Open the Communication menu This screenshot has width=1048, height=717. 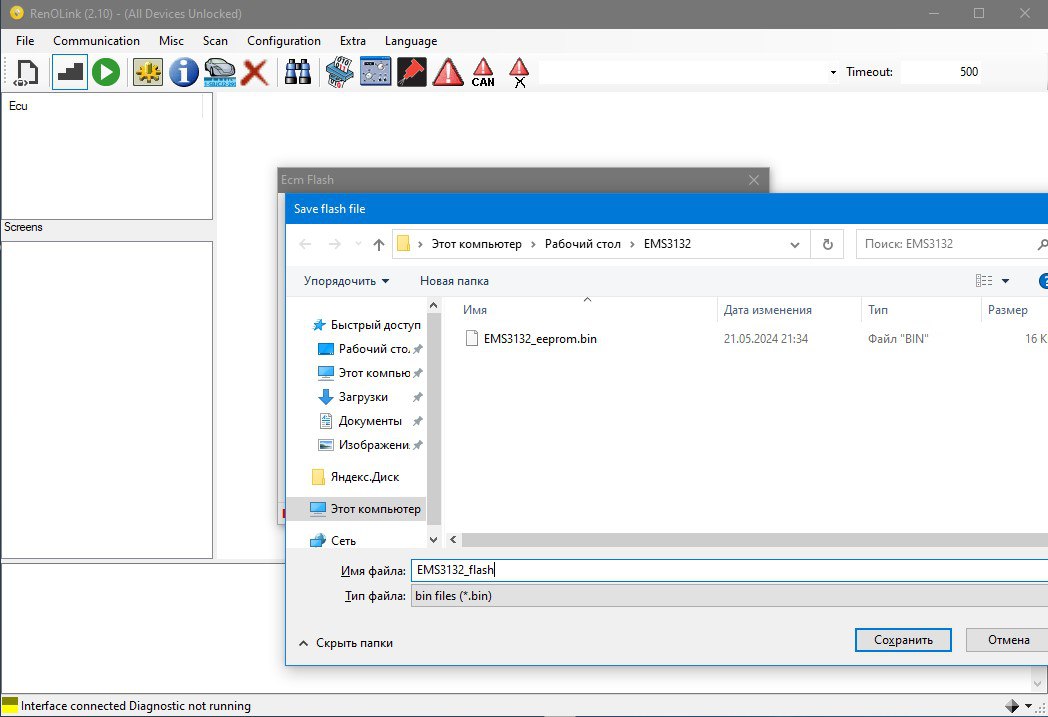click(96, 41)
